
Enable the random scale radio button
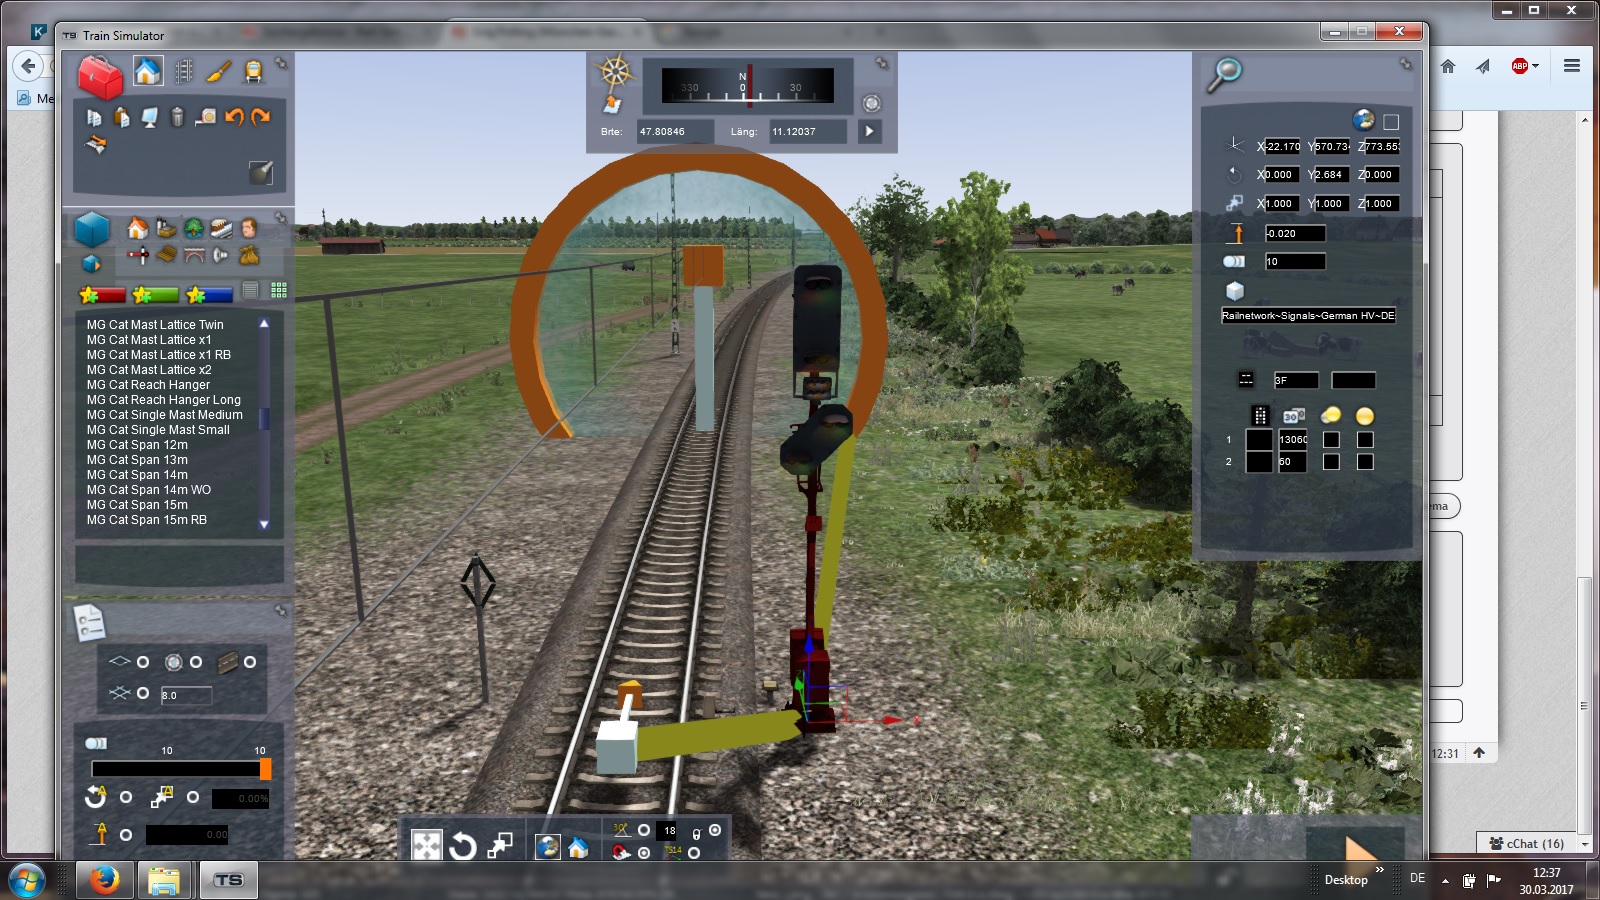point(193,797)
